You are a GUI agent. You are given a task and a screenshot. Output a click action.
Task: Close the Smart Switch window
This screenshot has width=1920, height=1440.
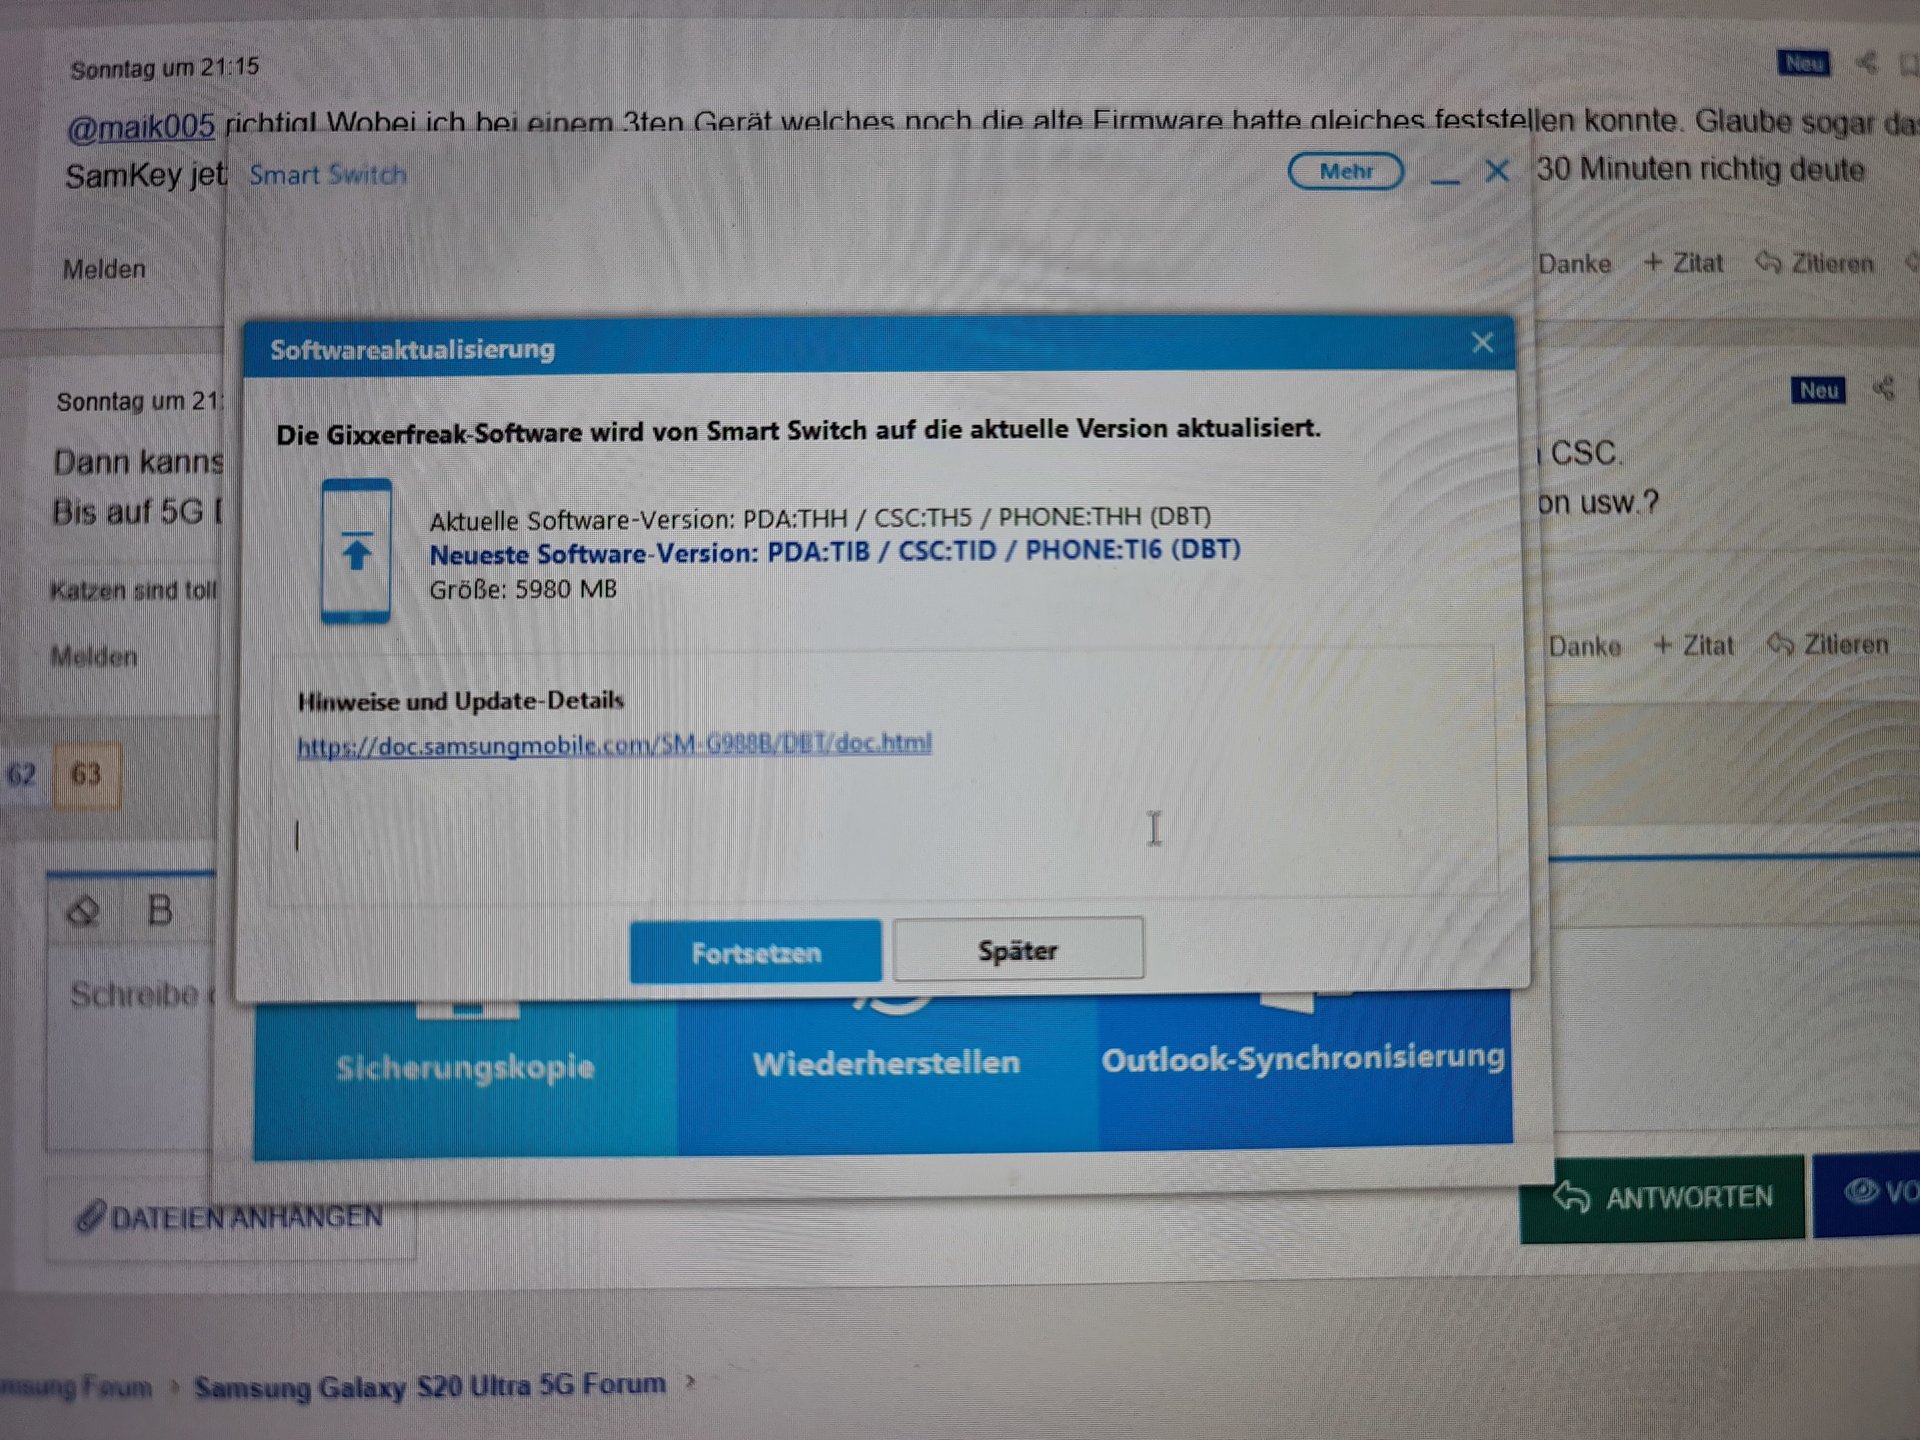pos(1497,172)
